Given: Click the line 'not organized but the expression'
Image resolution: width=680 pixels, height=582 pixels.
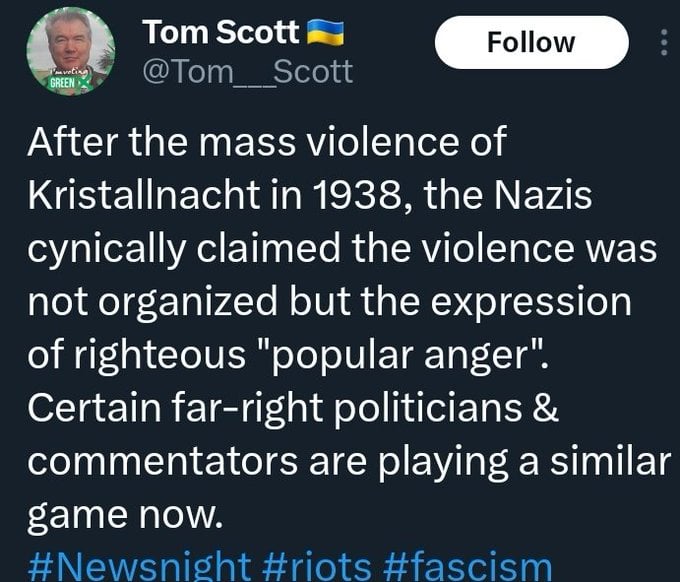Looking at the screenshot, I should [329, 302].
